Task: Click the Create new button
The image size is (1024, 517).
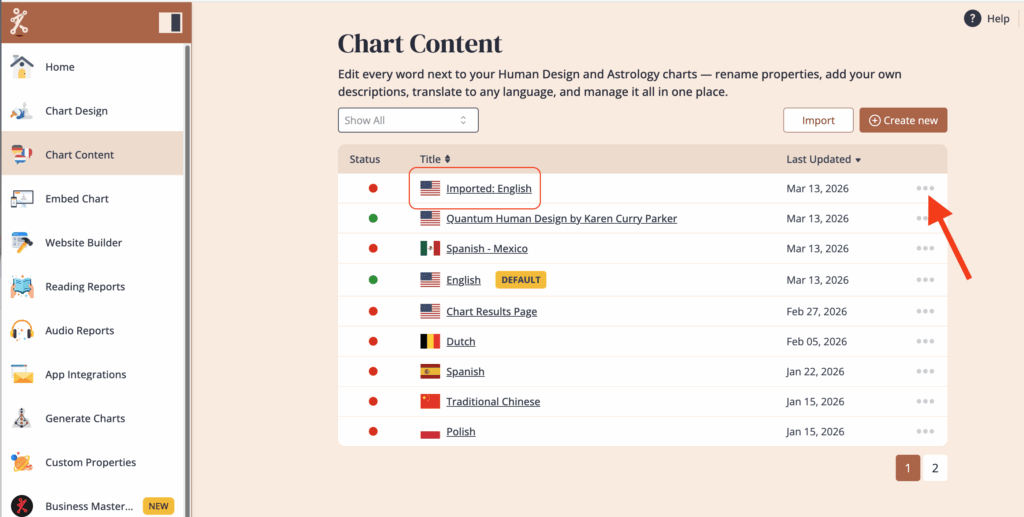Action: pyautogui.click(x=903, y=120)
